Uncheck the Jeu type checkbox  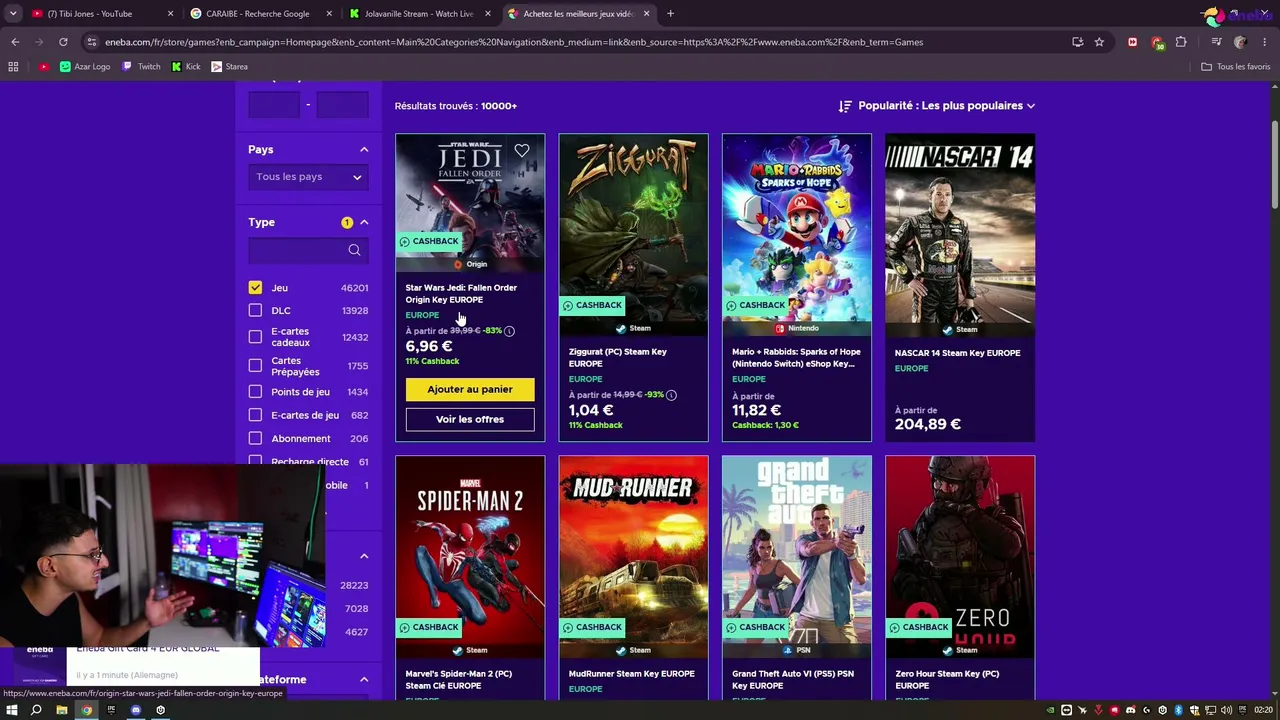tap(255, 288)
